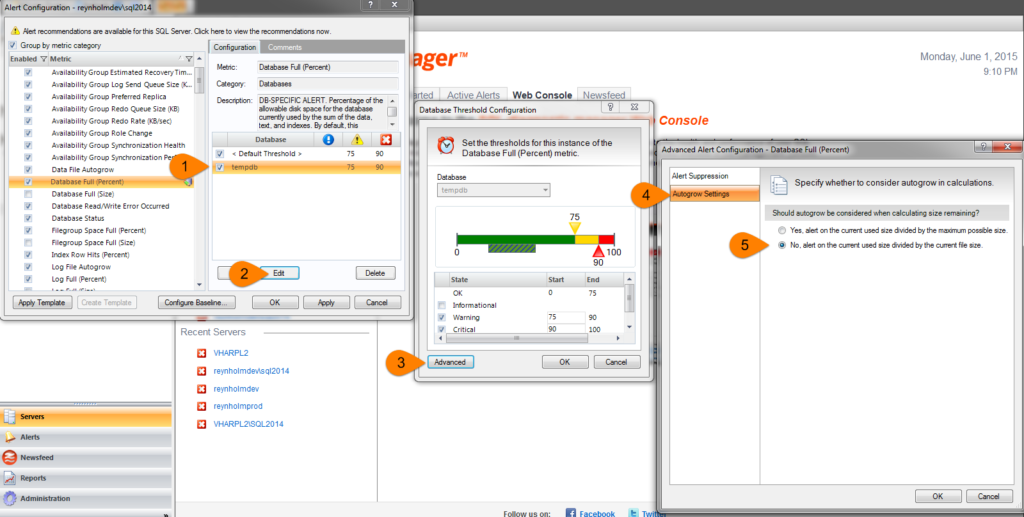The image size is (1024, 517).
Task: Toggle the Warning state checkbox
Action: [442, 317]
